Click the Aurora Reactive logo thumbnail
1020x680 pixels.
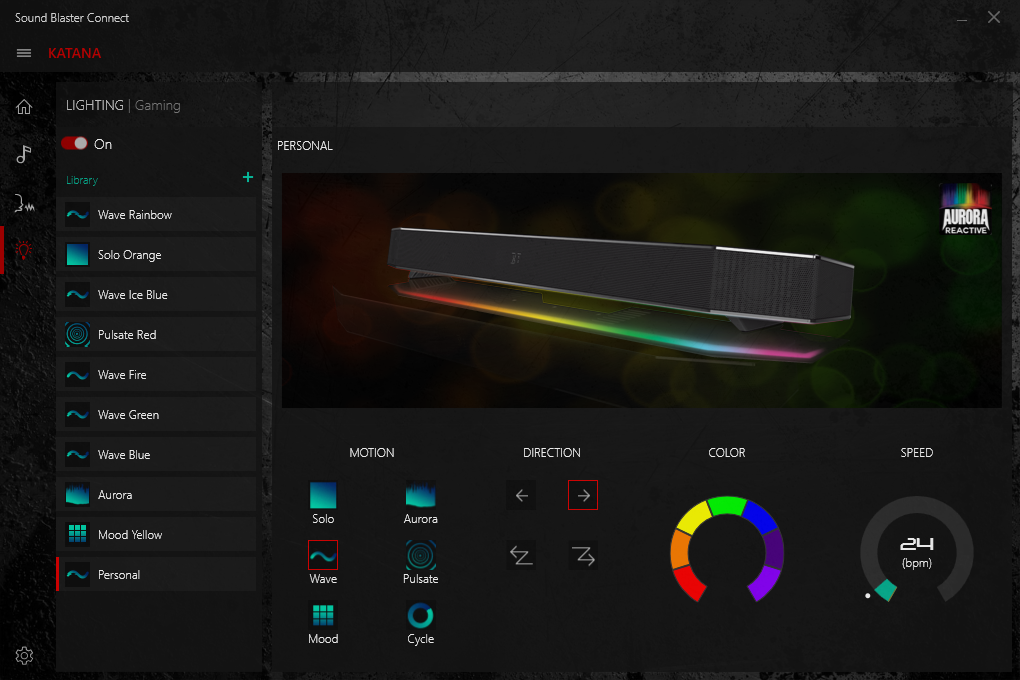(x=965, y=209)
